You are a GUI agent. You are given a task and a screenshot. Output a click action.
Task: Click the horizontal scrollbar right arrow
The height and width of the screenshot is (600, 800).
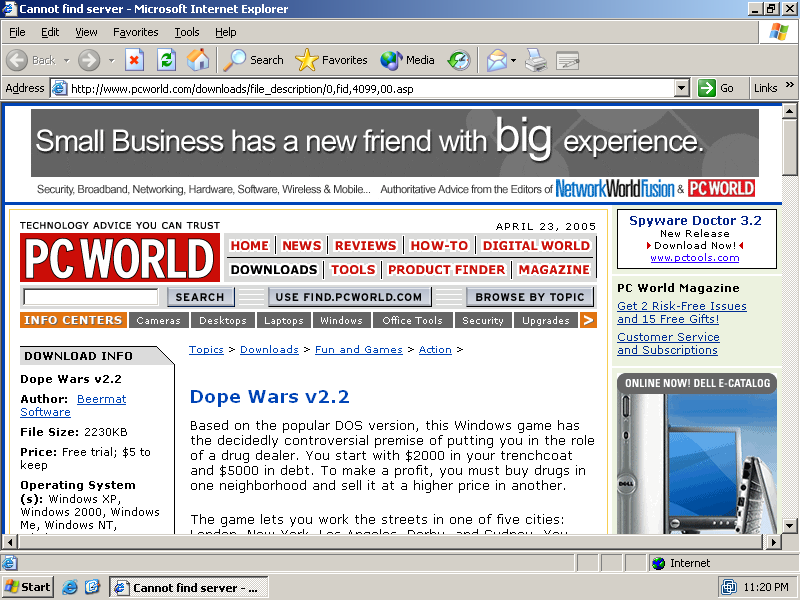[x=774, y=542]
